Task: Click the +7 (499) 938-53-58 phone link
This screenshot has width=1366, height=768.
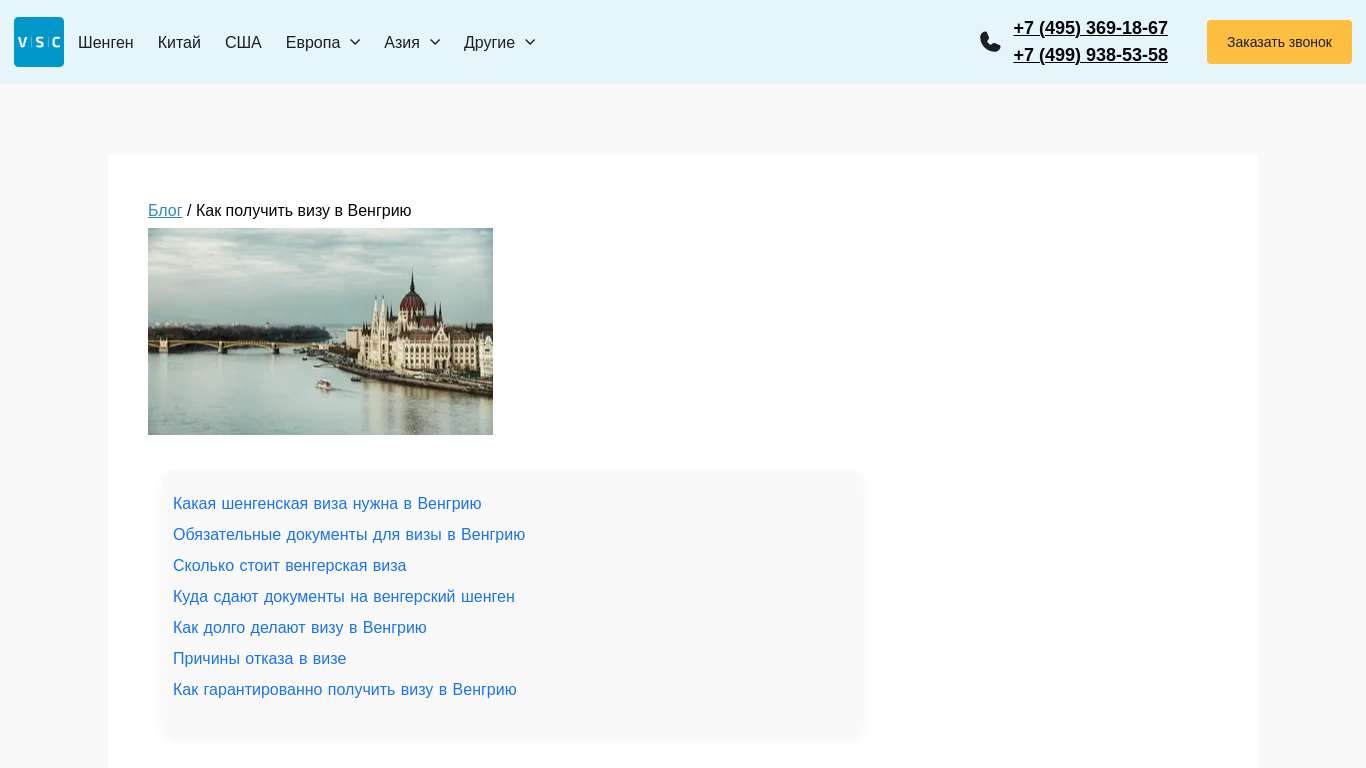Action: coord(1090,55)
